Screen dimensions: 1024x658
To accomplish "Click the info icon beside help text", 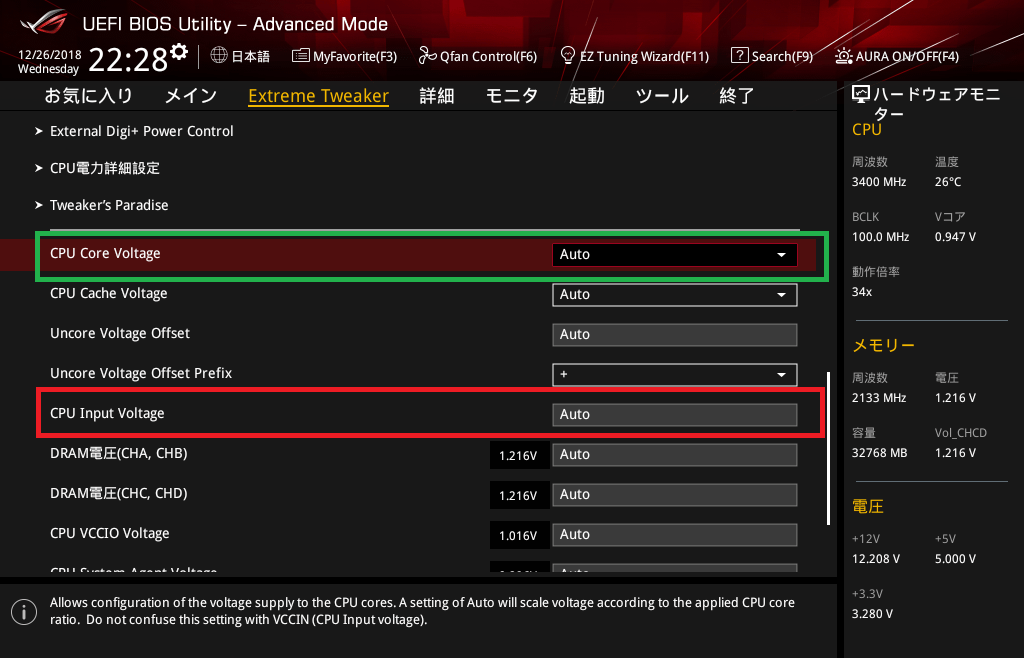I will click(24, 612).
